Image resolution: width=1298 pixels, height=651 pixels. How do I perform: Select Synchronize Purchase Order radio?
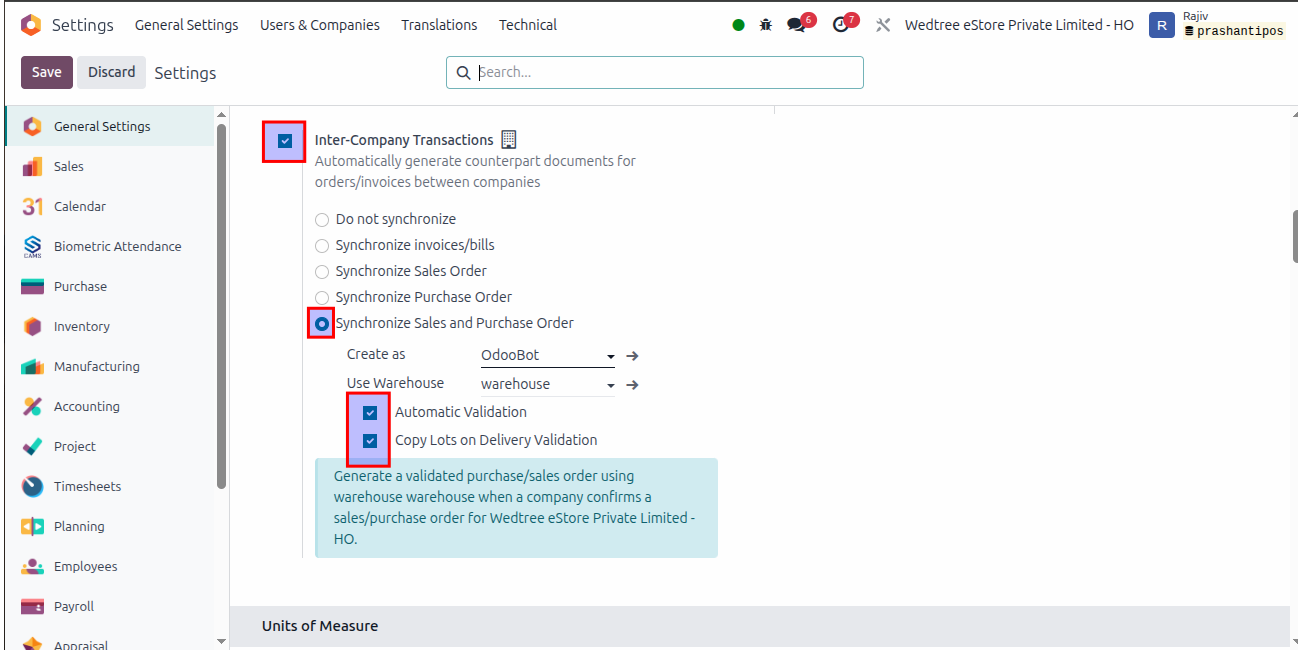pos(321,297)
